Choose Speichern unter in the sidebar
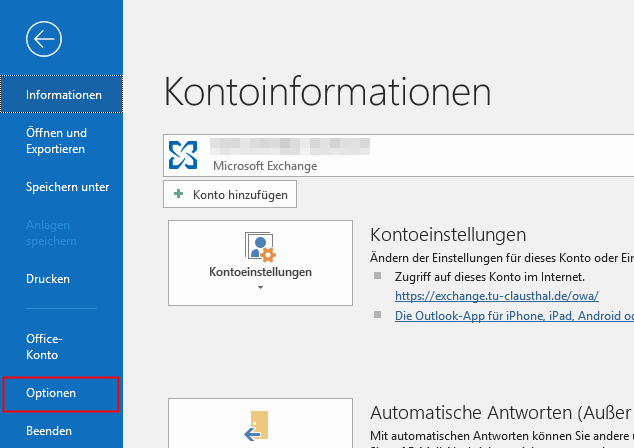This screenshot has width=634, height=448. point(68,187)
